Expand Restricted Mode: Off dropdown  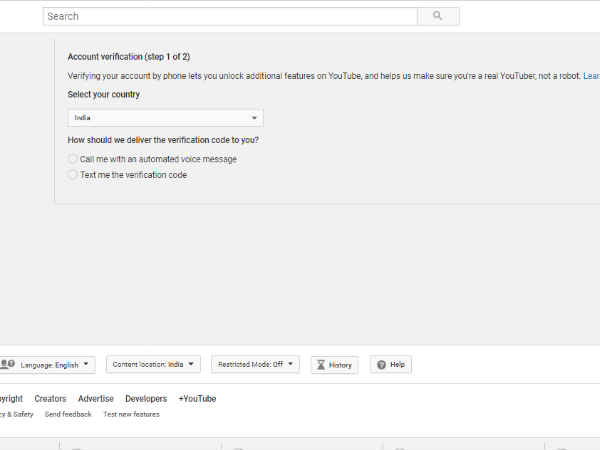255,365
